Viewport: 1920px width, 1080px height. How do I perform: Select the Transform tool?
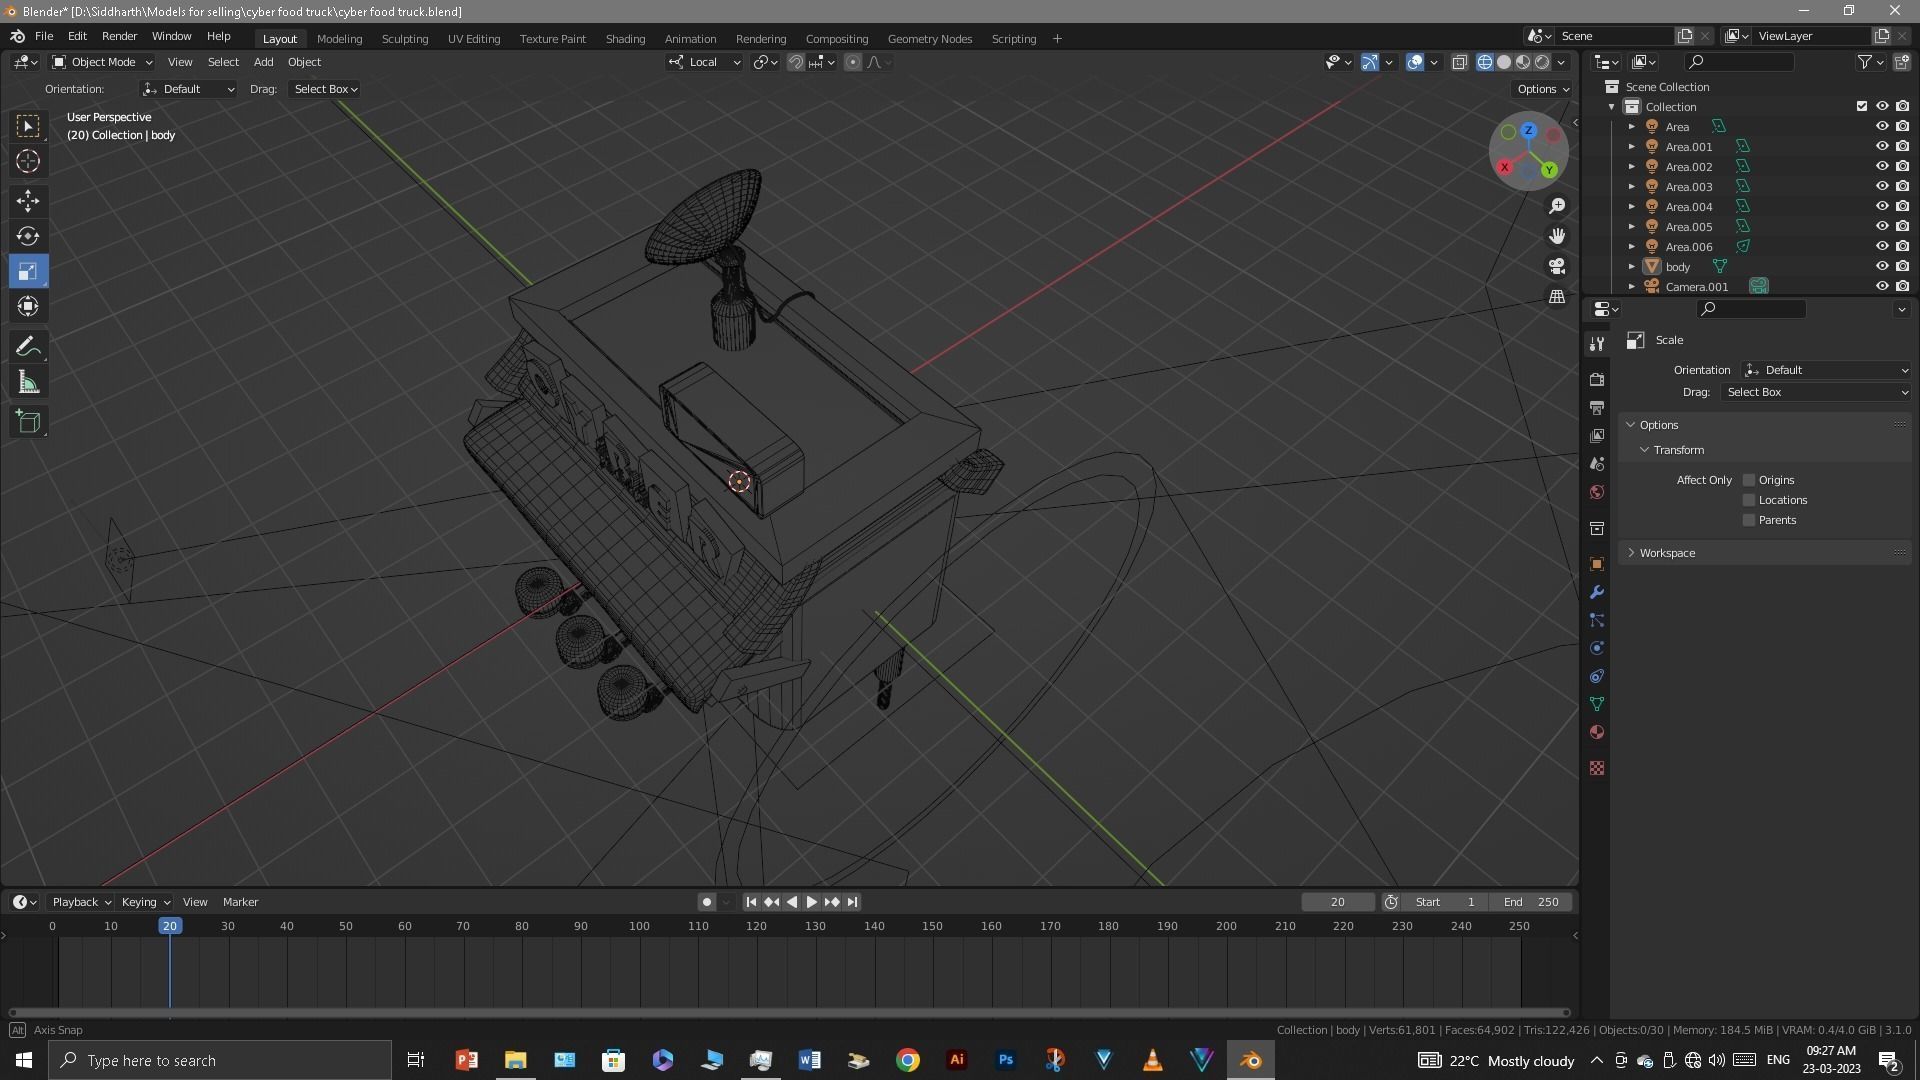(x=28, y=307)
